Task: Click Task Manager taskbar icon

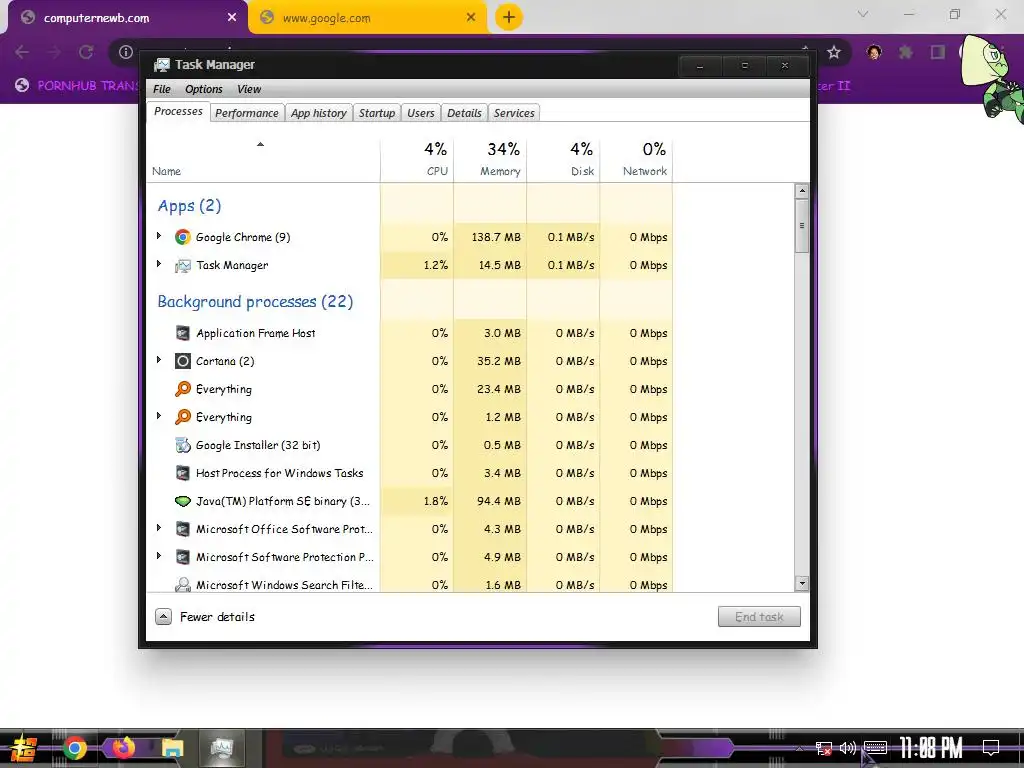Action: click(221, 748)
